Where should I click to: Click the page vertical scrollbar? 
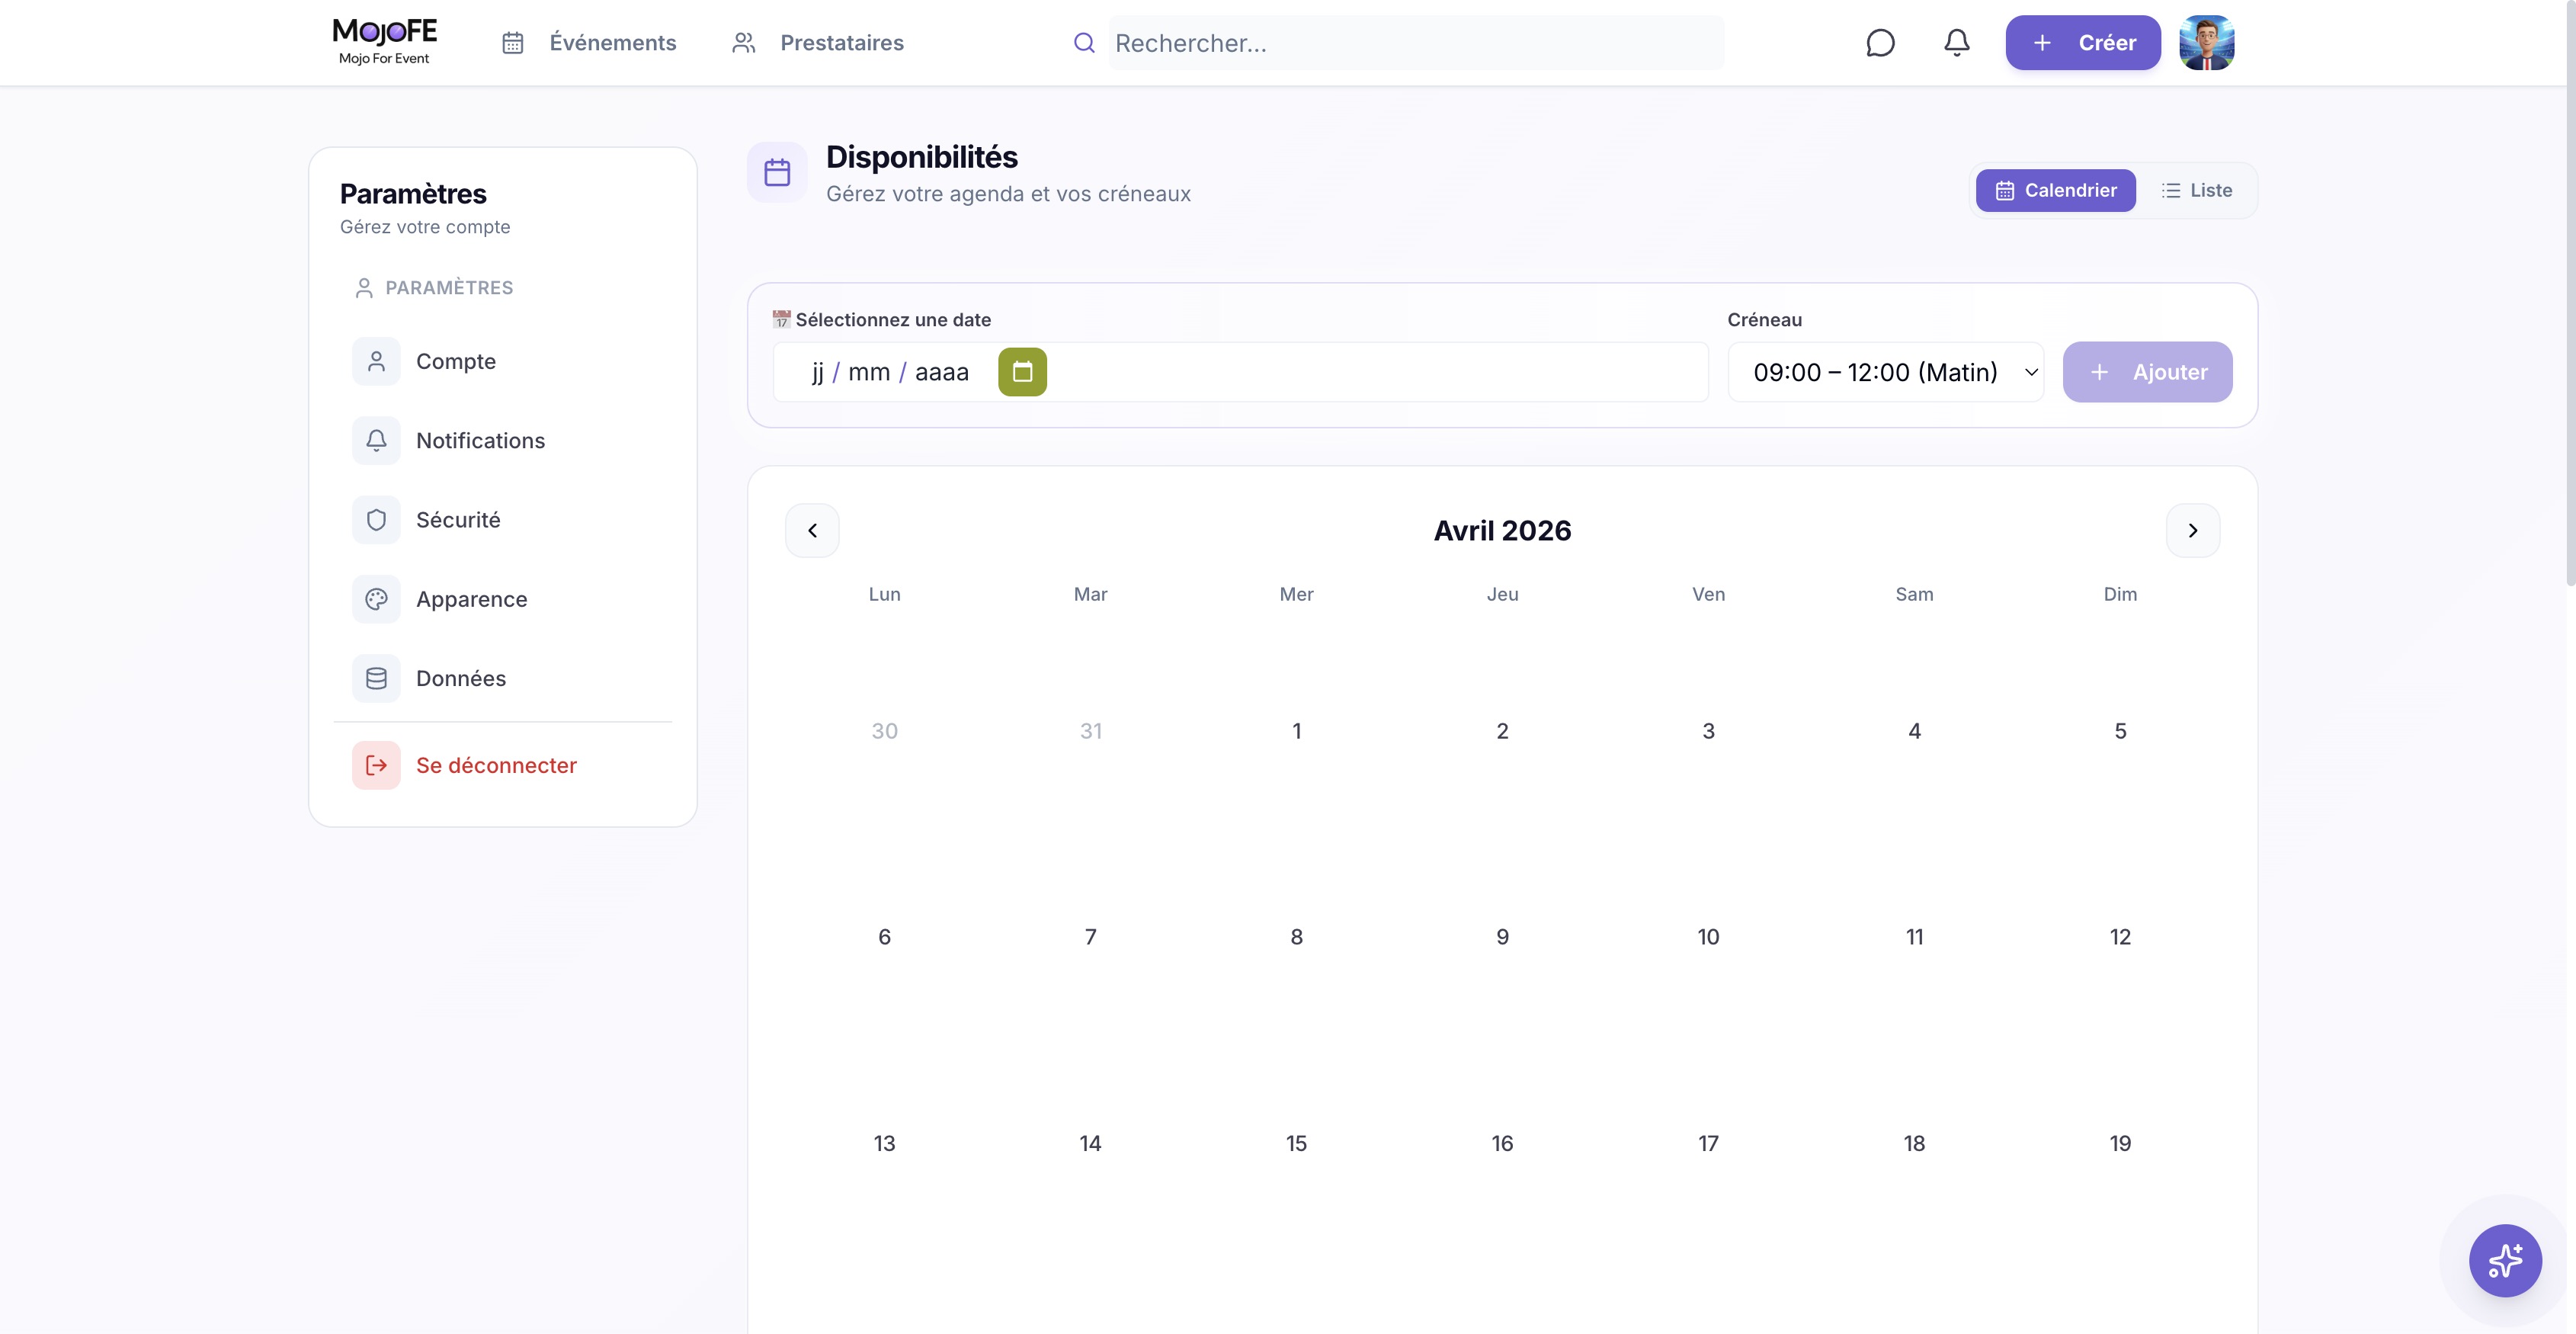coord(2570,294)
